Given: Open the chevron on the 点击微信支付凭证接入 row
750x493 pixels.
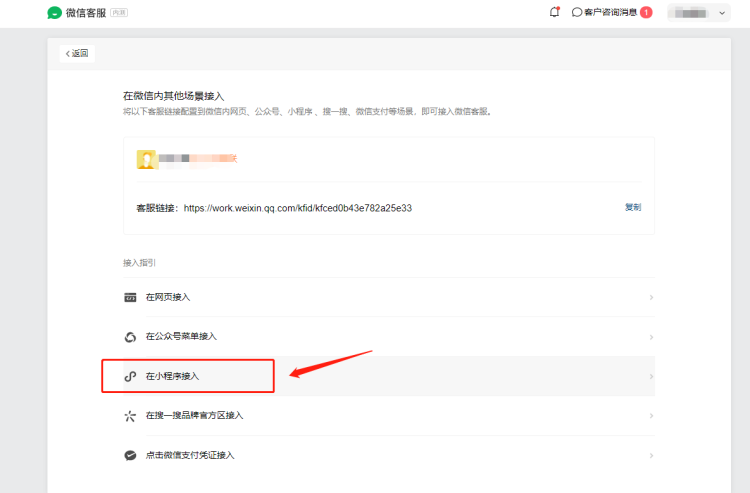Looking at the screenshot, I should pyautogui.click(x=651, y=455).
